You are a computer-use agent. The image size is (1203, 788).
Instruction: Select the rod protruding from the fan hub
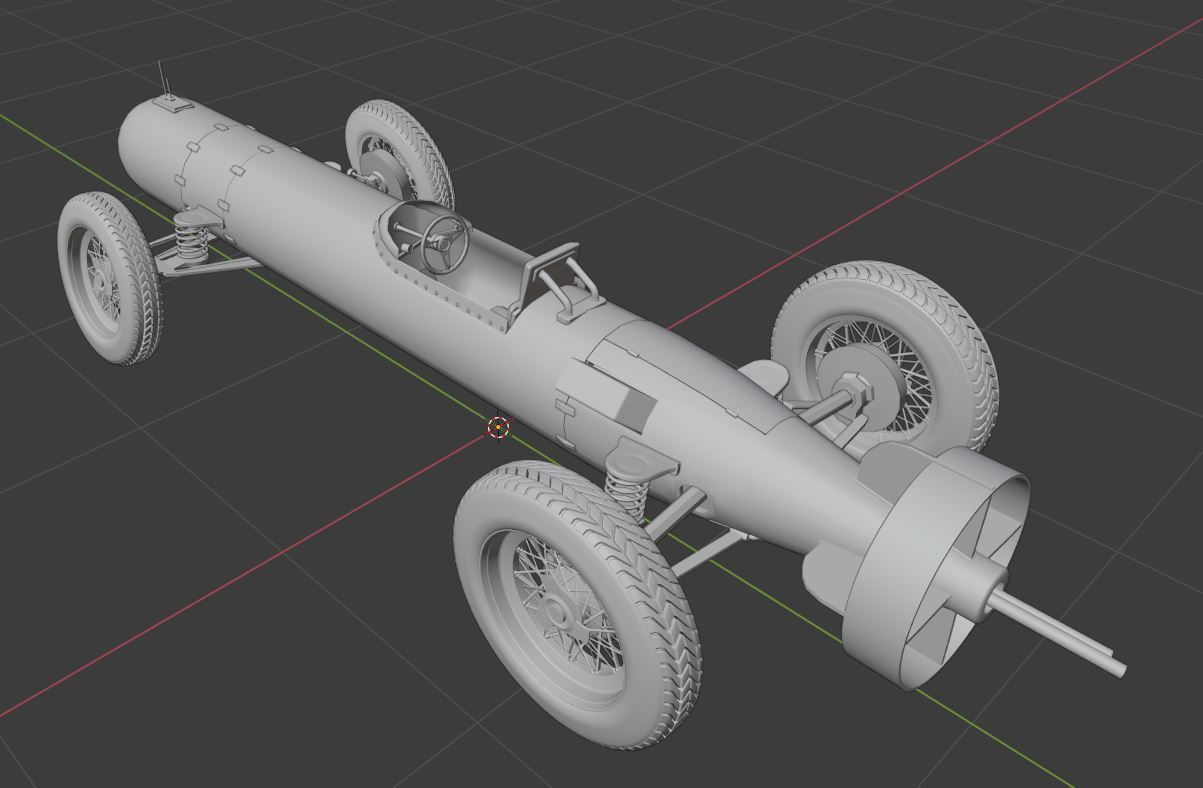[1058, 630]
